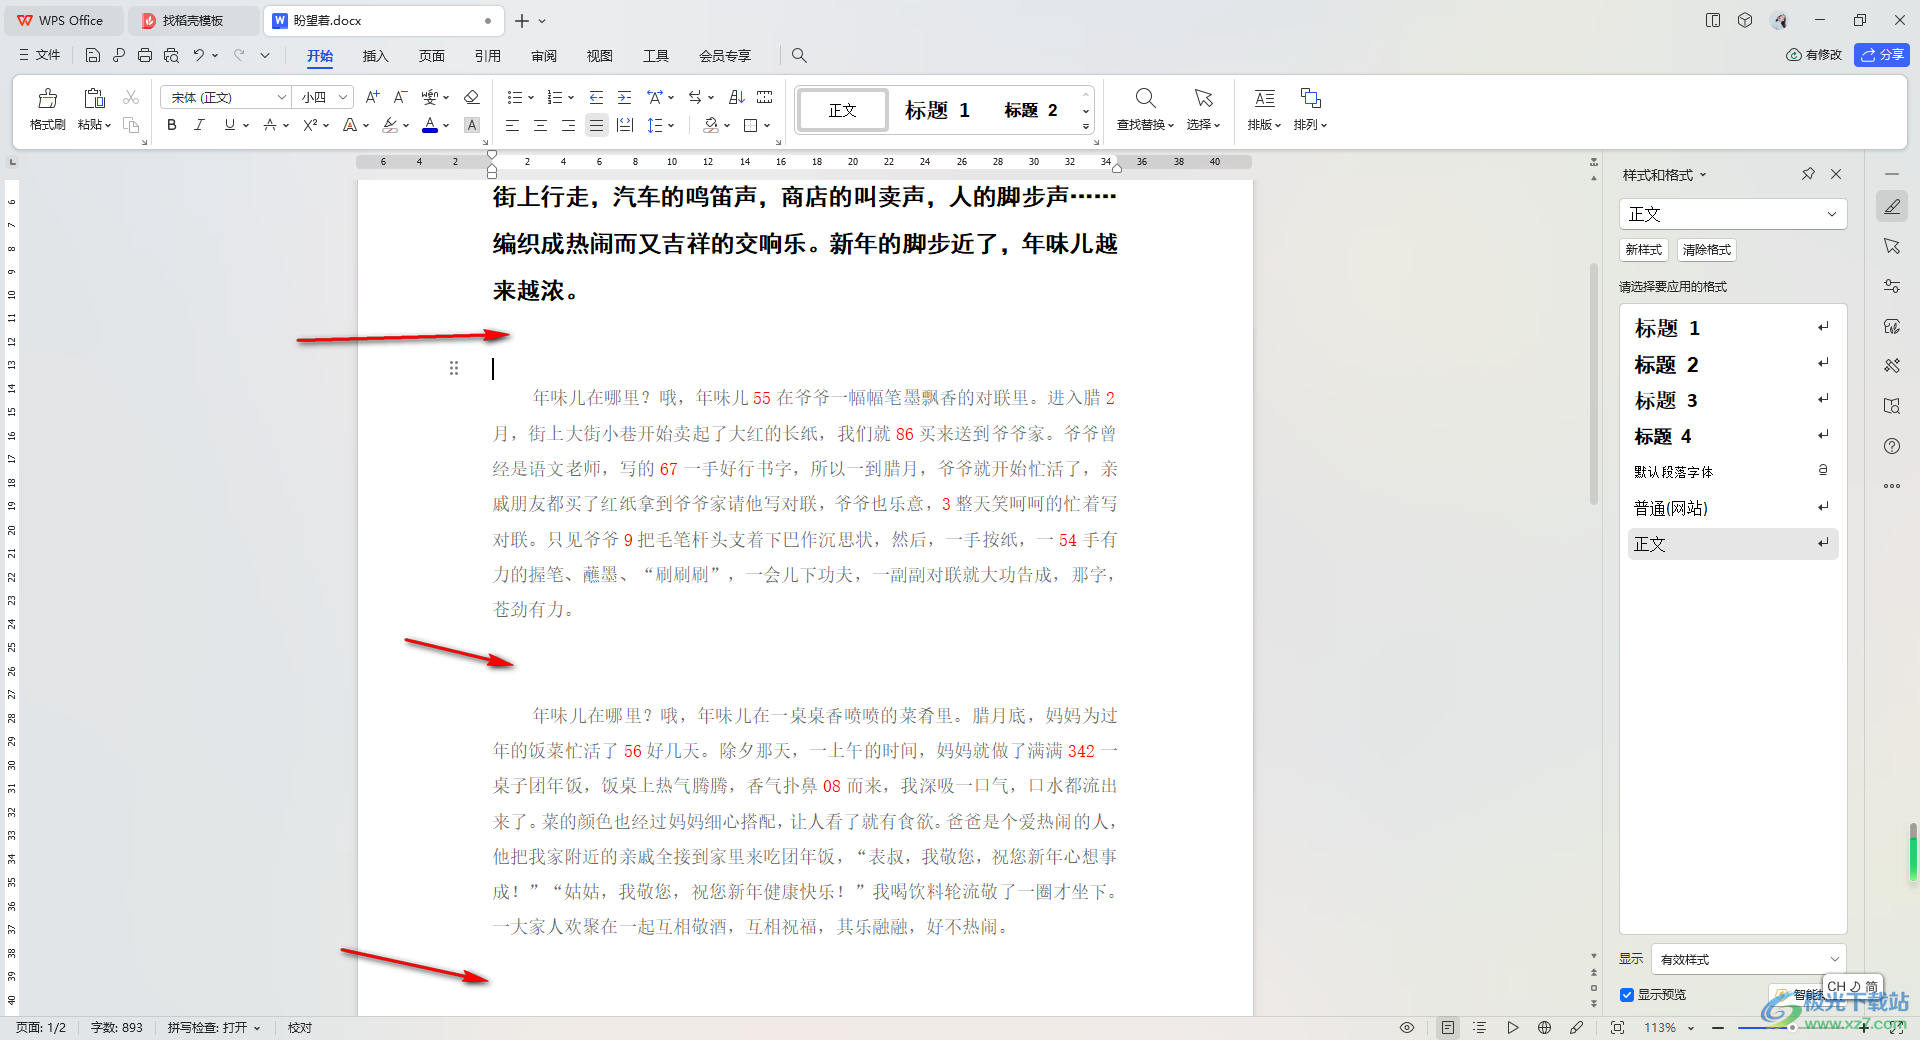Toggle character shading button
This screenshot has width=1920, height=1040.
tap(472, 125)
